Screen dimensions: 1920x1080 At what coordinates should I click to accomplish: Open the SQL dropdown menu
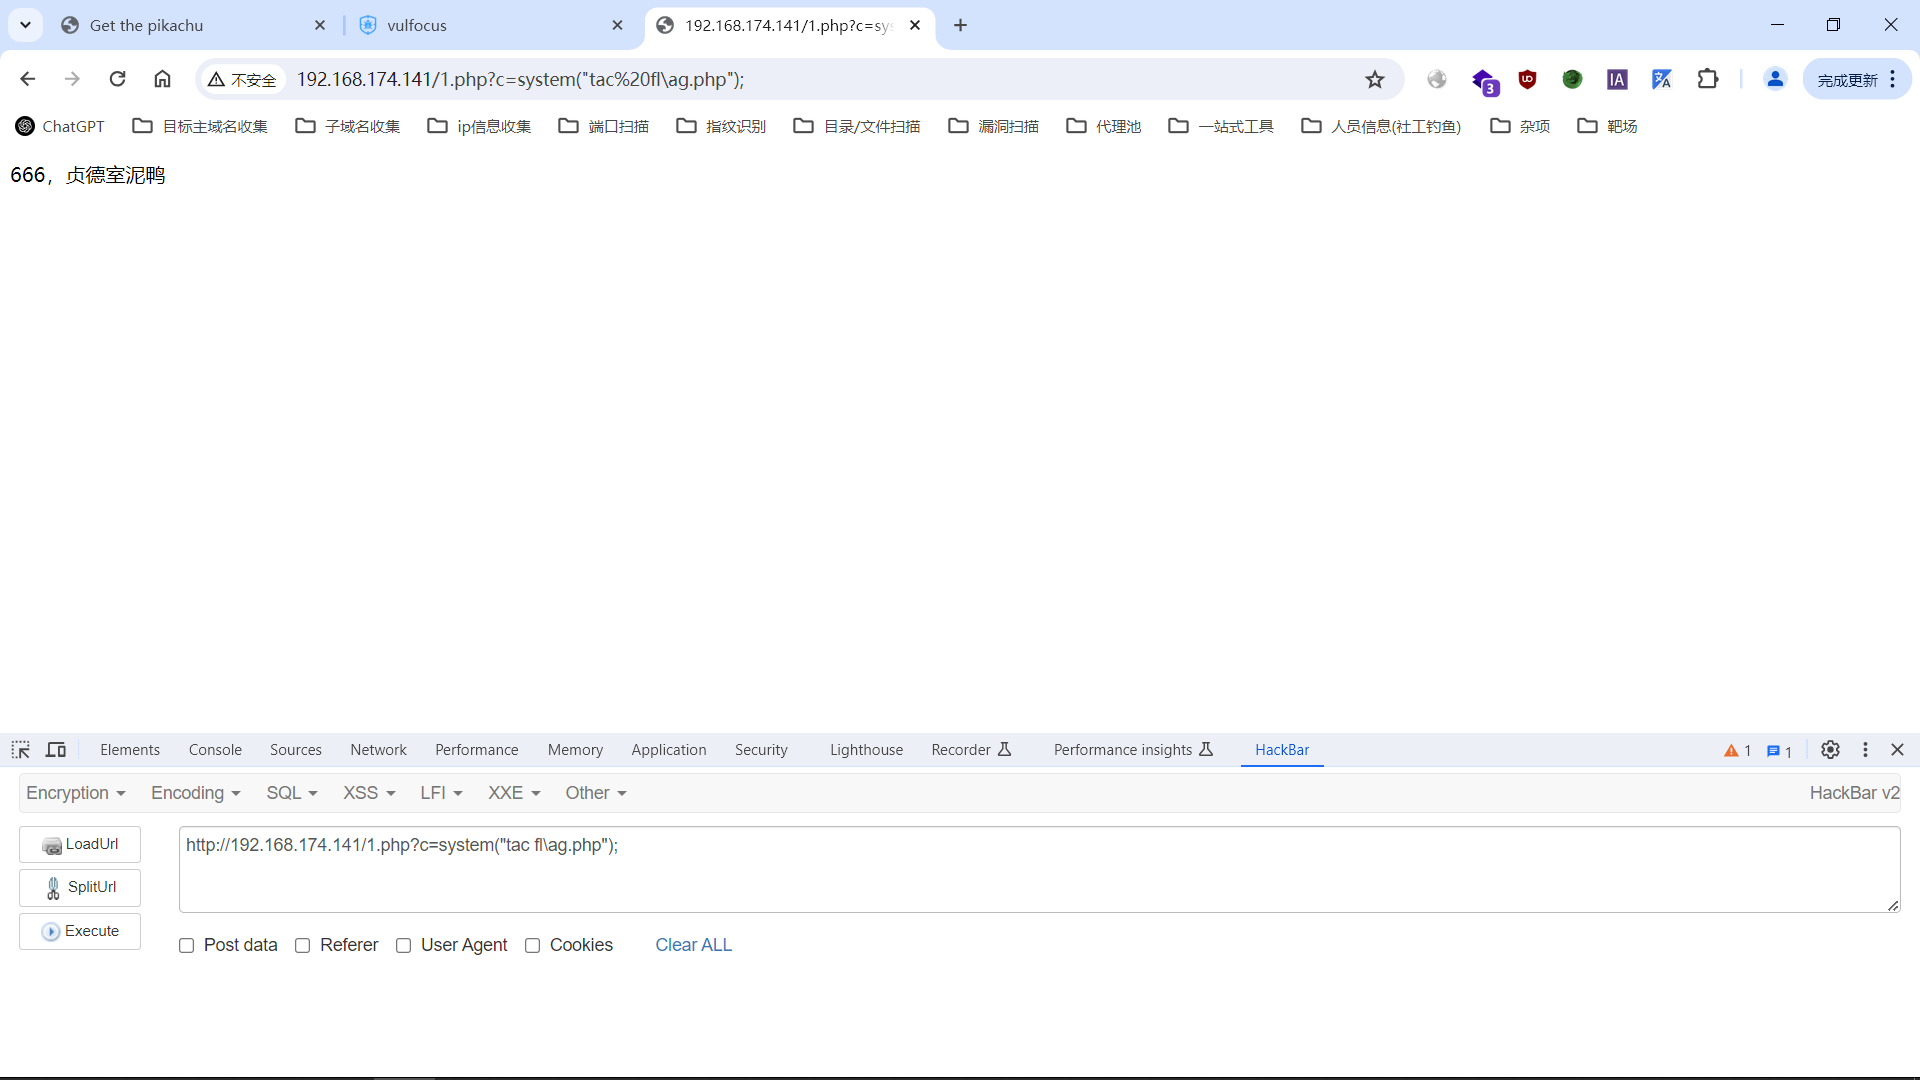click(291, 793)
